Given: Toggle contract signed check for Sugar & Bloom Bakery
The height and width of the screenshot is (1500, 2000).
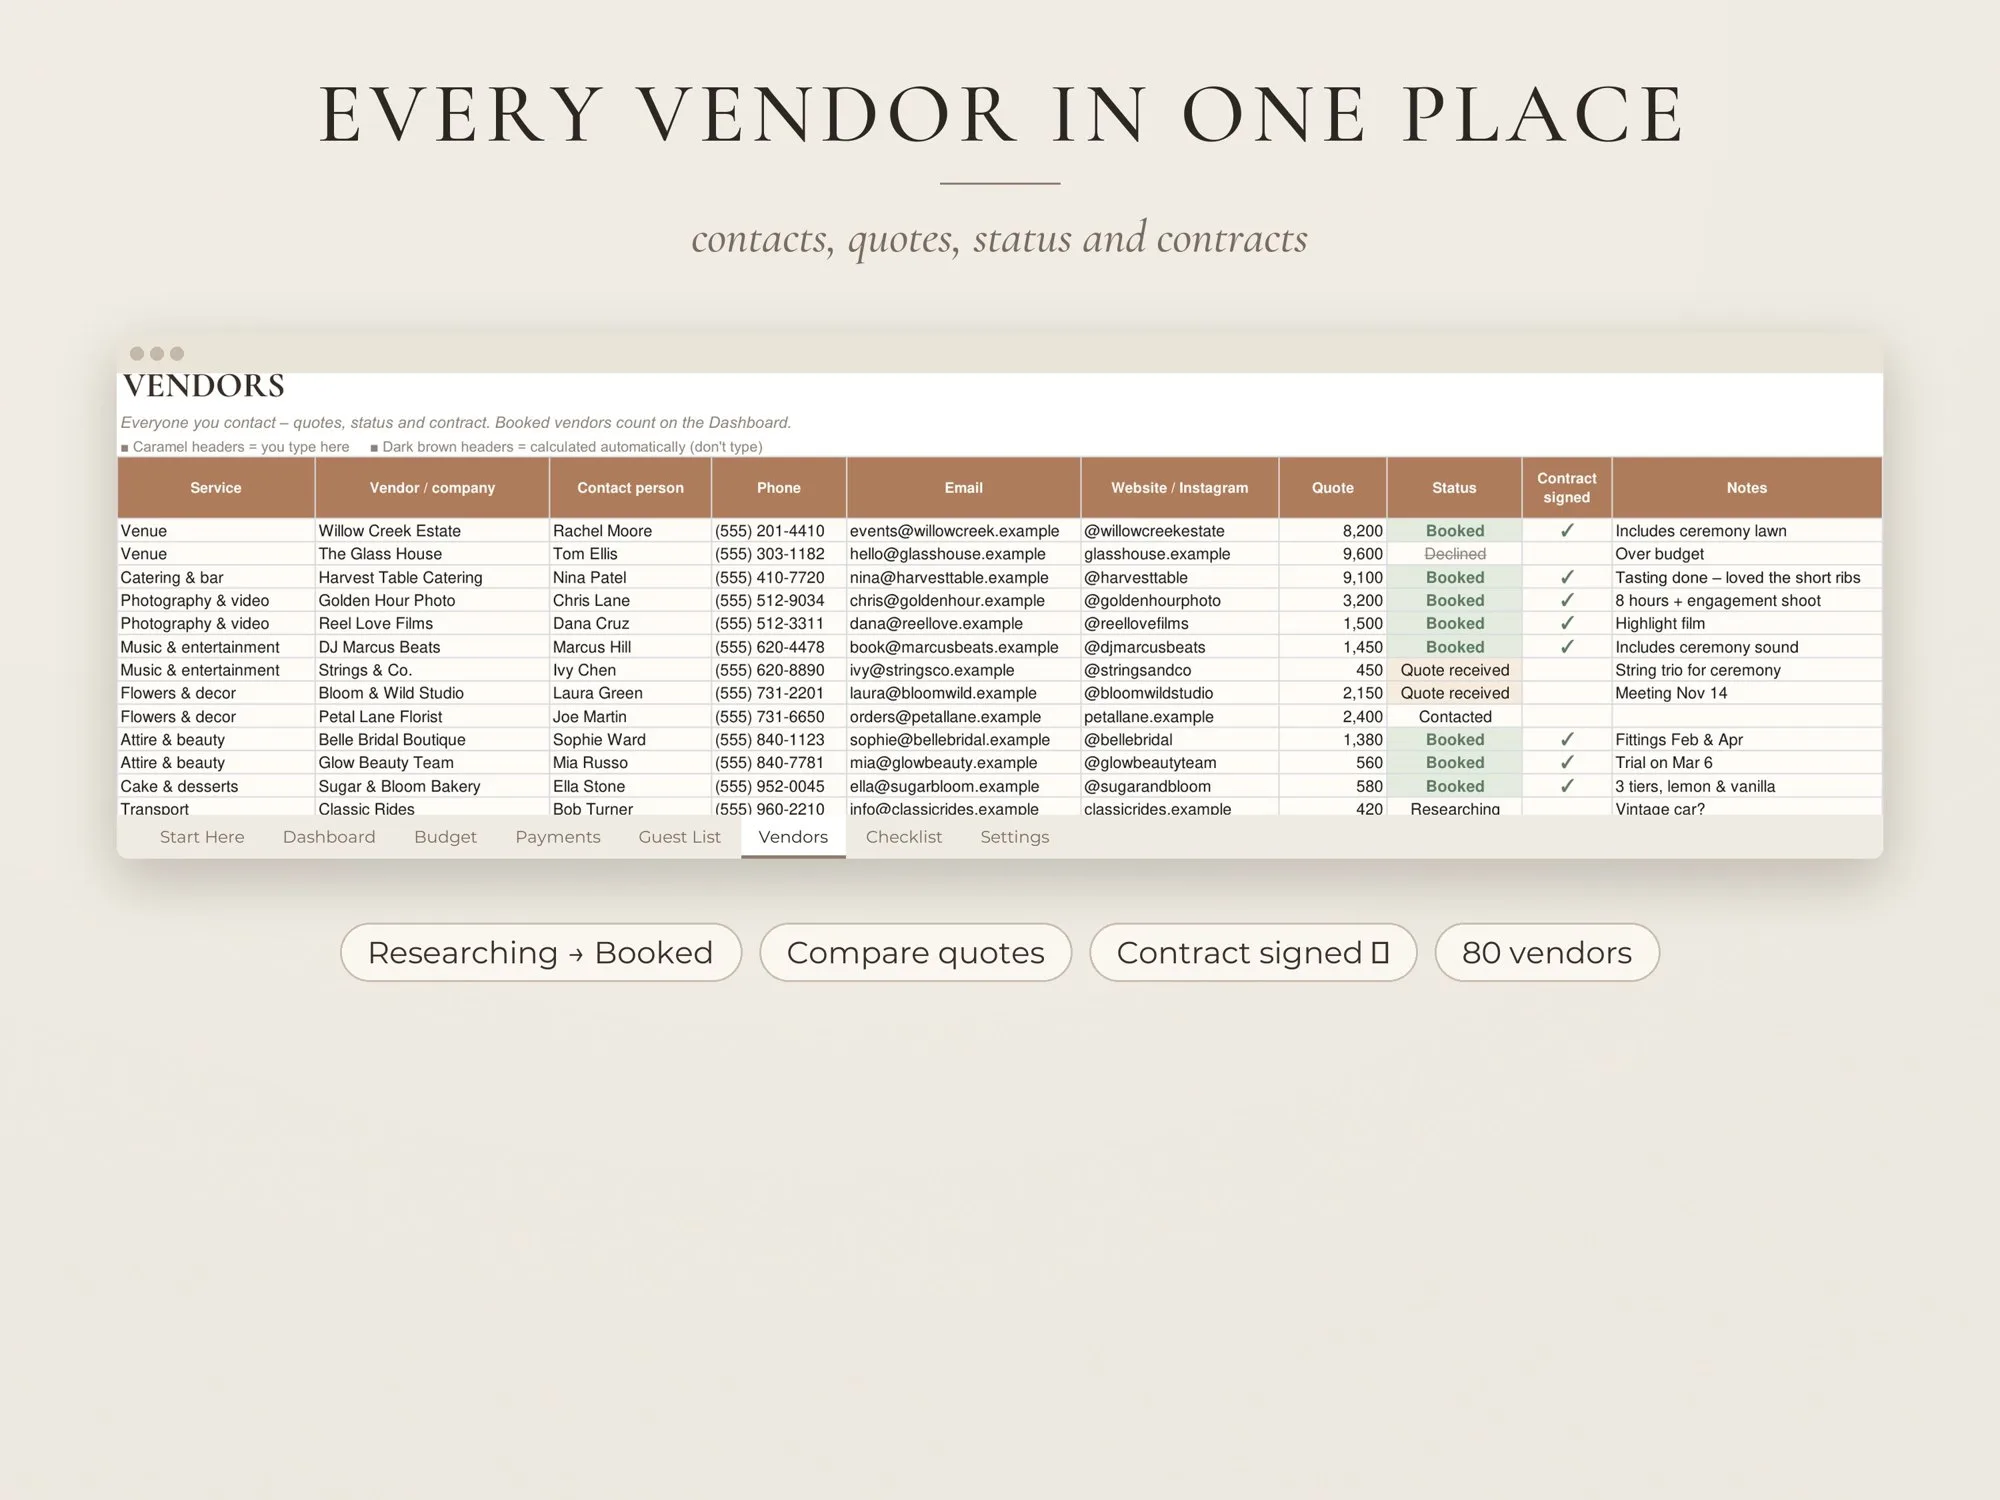Looking at the screenshot, I should click(1567, 786).
